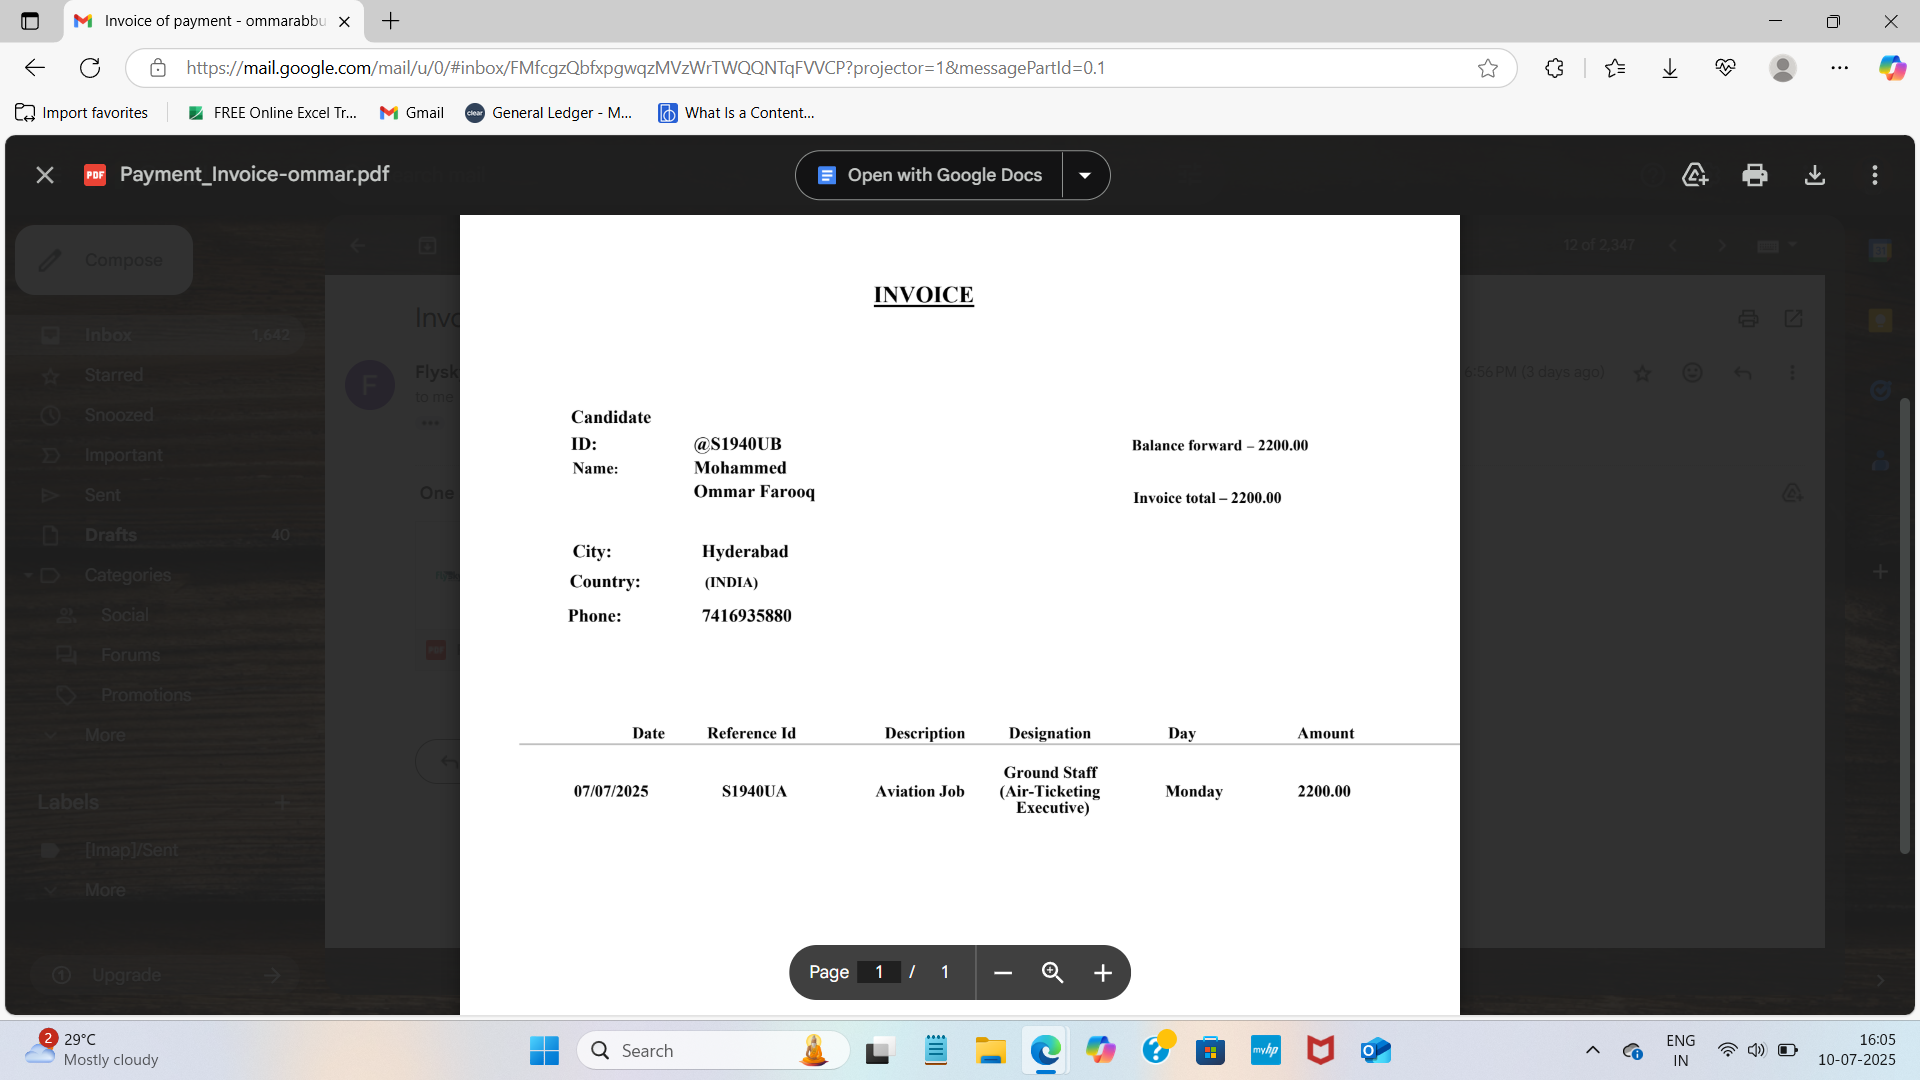Screen dimensions: 1920x1080
Task: Open browser Extensions icon
Action: pos(1554,68)
